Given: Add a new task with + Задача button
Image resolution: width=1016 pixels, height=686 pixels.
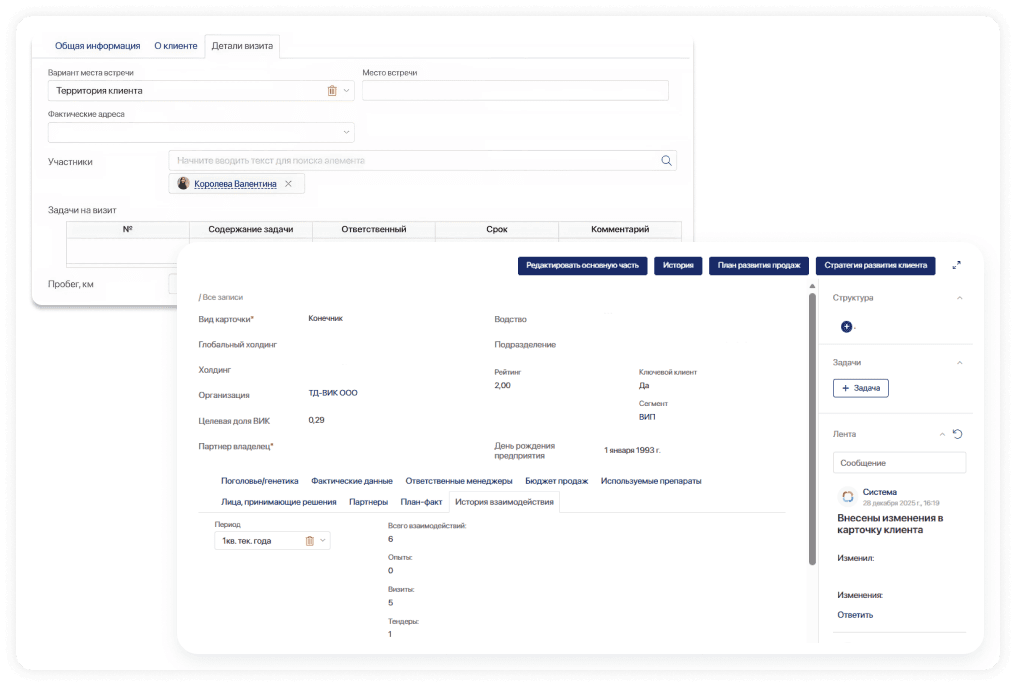Looking at the screenshot, I should pos(860,387).
